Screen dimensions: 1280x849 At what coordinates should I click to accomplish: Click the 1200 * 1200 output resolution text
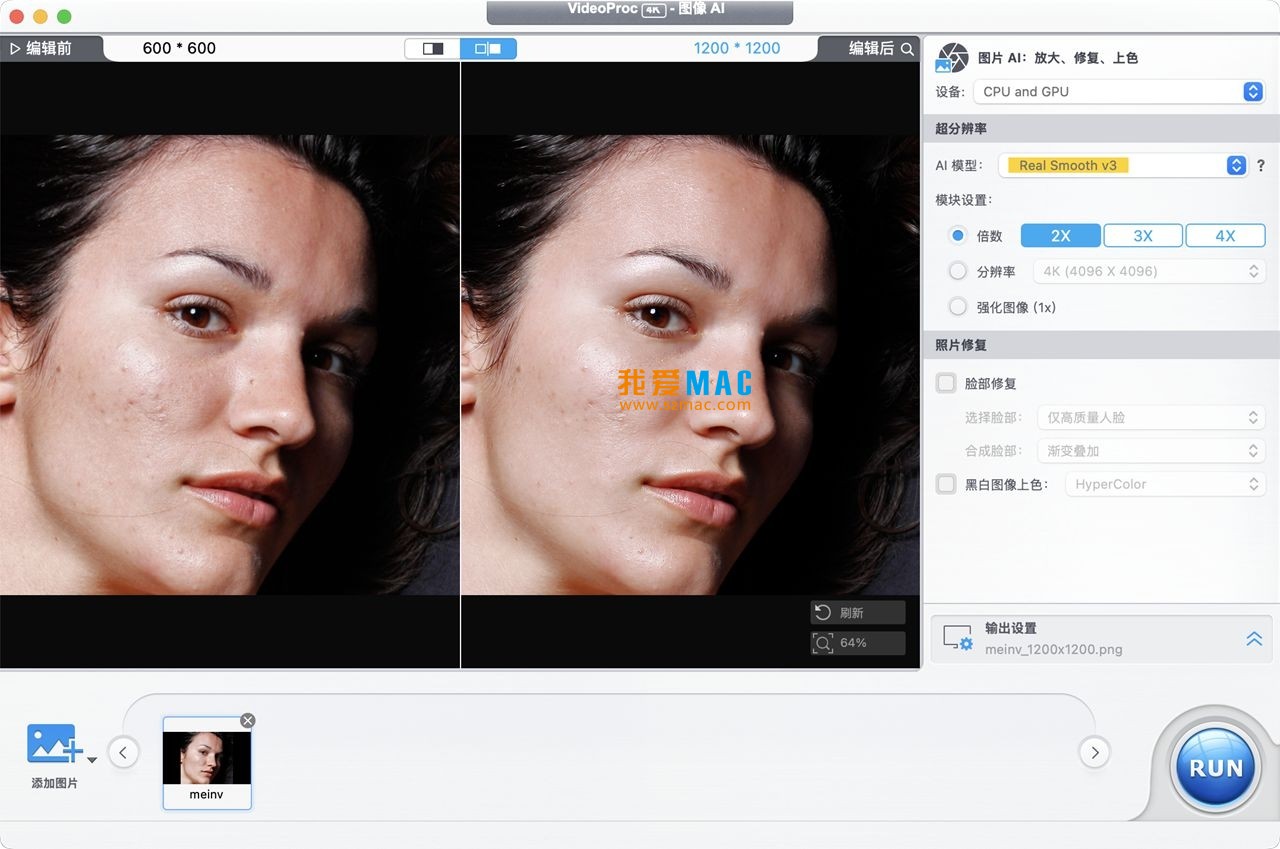(x=737, y=48)
